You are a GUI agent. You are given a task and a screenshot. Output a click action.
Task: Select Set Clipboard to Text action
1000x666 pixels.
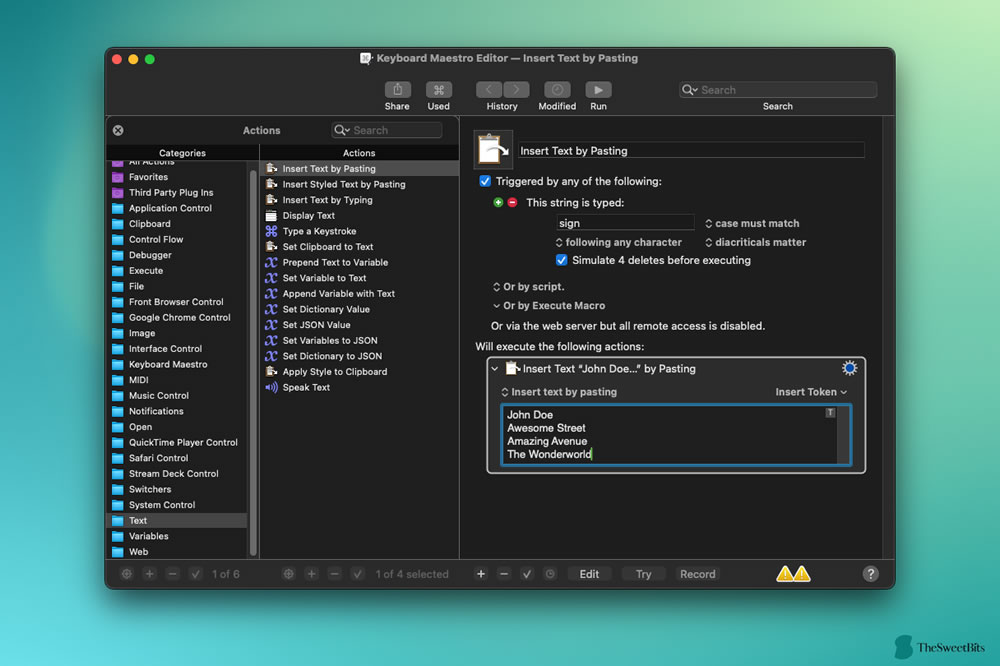point(359,247)
